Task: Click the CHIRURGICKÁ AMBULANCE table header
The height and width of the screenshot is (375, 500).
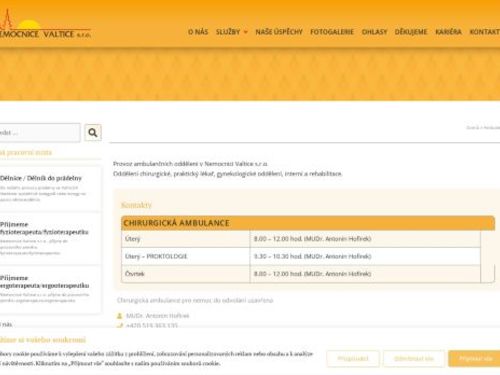Action: pyautogui.click(x=308, y=223)
